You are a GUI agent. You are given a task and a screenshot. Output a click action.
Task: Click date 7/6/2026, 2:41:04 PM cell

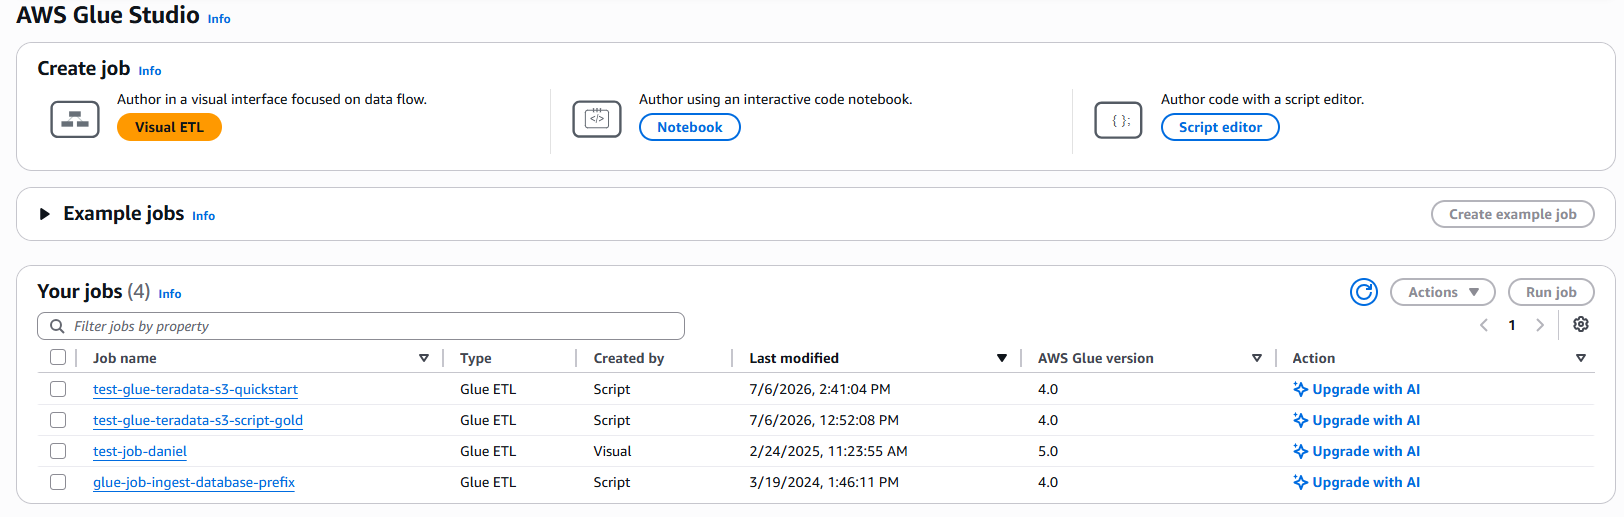click(x=820, y=389)
